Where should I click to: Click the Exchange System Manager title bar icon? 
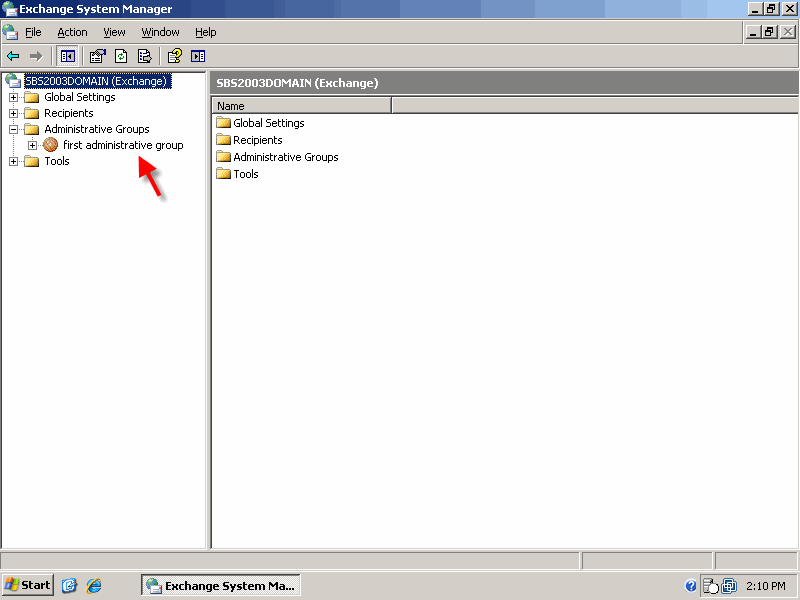click(9, 9)
